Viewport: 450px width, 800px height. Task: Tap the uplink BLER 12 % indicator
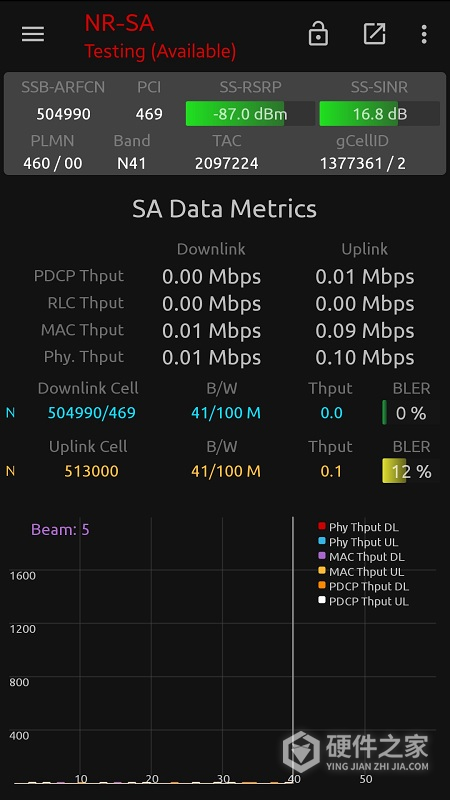(411, 471)
